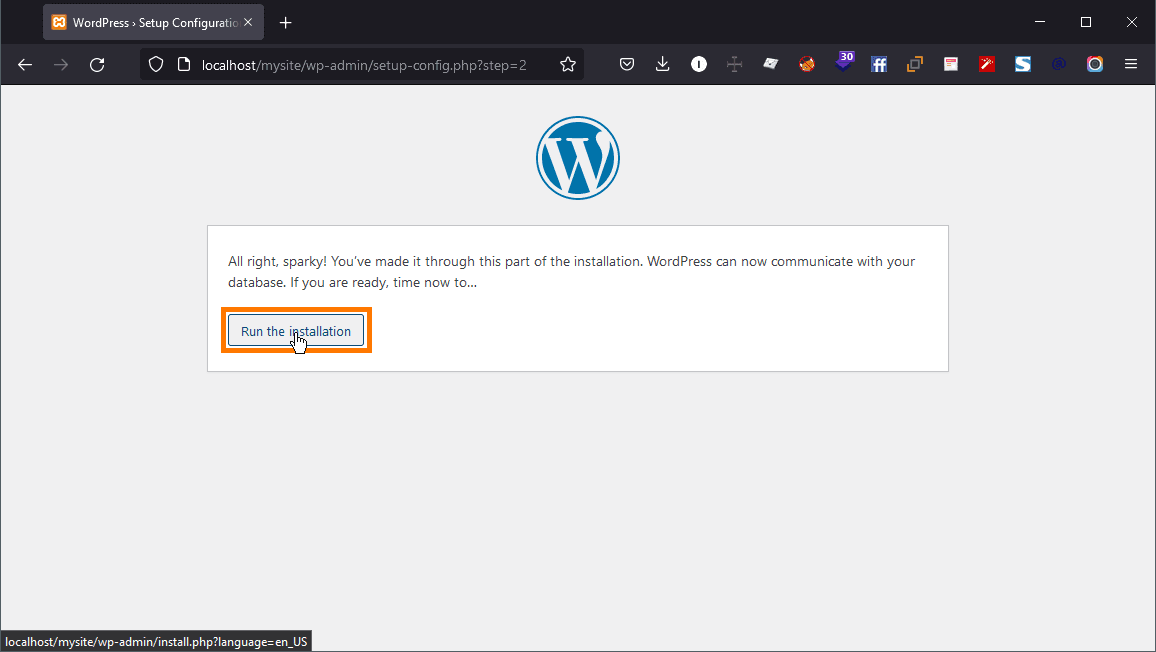Click the URL address bar field
This screenshot has width=1156, height=652.
pyautogui.click(x=364, y=65)
